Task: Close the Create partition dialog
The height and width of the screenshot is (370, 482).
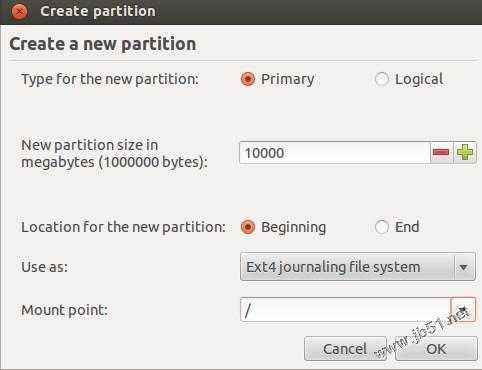Action: [x=19, y=12]
